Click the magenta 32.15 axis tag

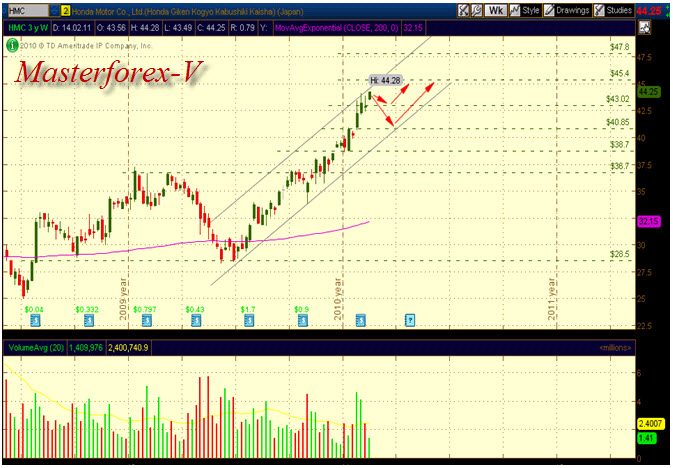[649, 222]
